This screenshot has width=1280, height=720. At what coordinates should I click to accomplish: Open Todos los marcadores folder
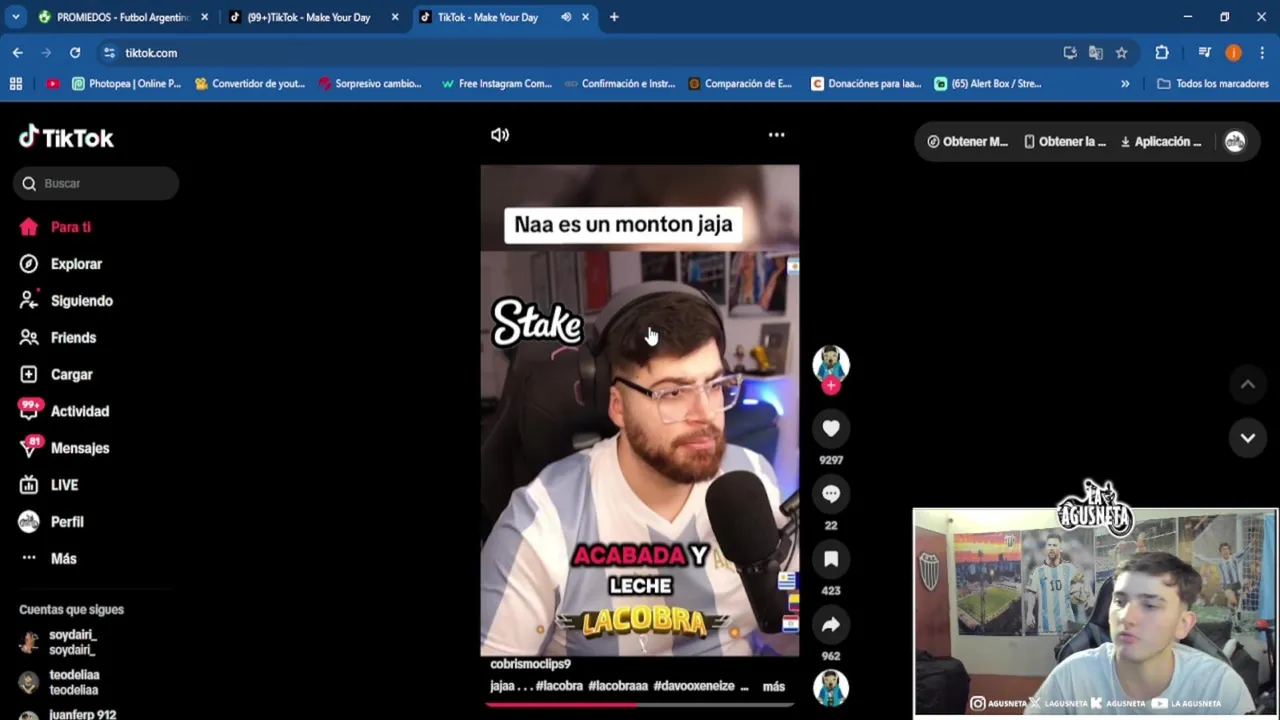pos(1213,84)
